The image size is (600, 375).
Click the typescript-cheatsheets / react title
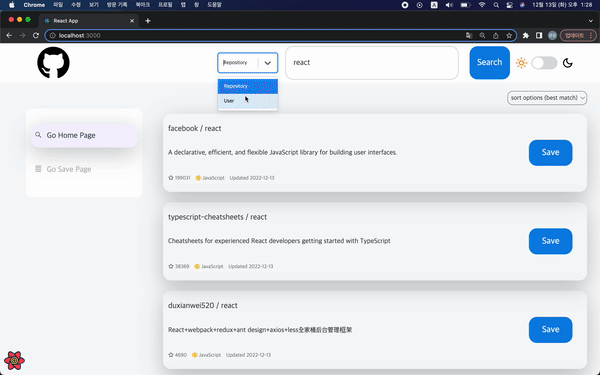point(217,217)
